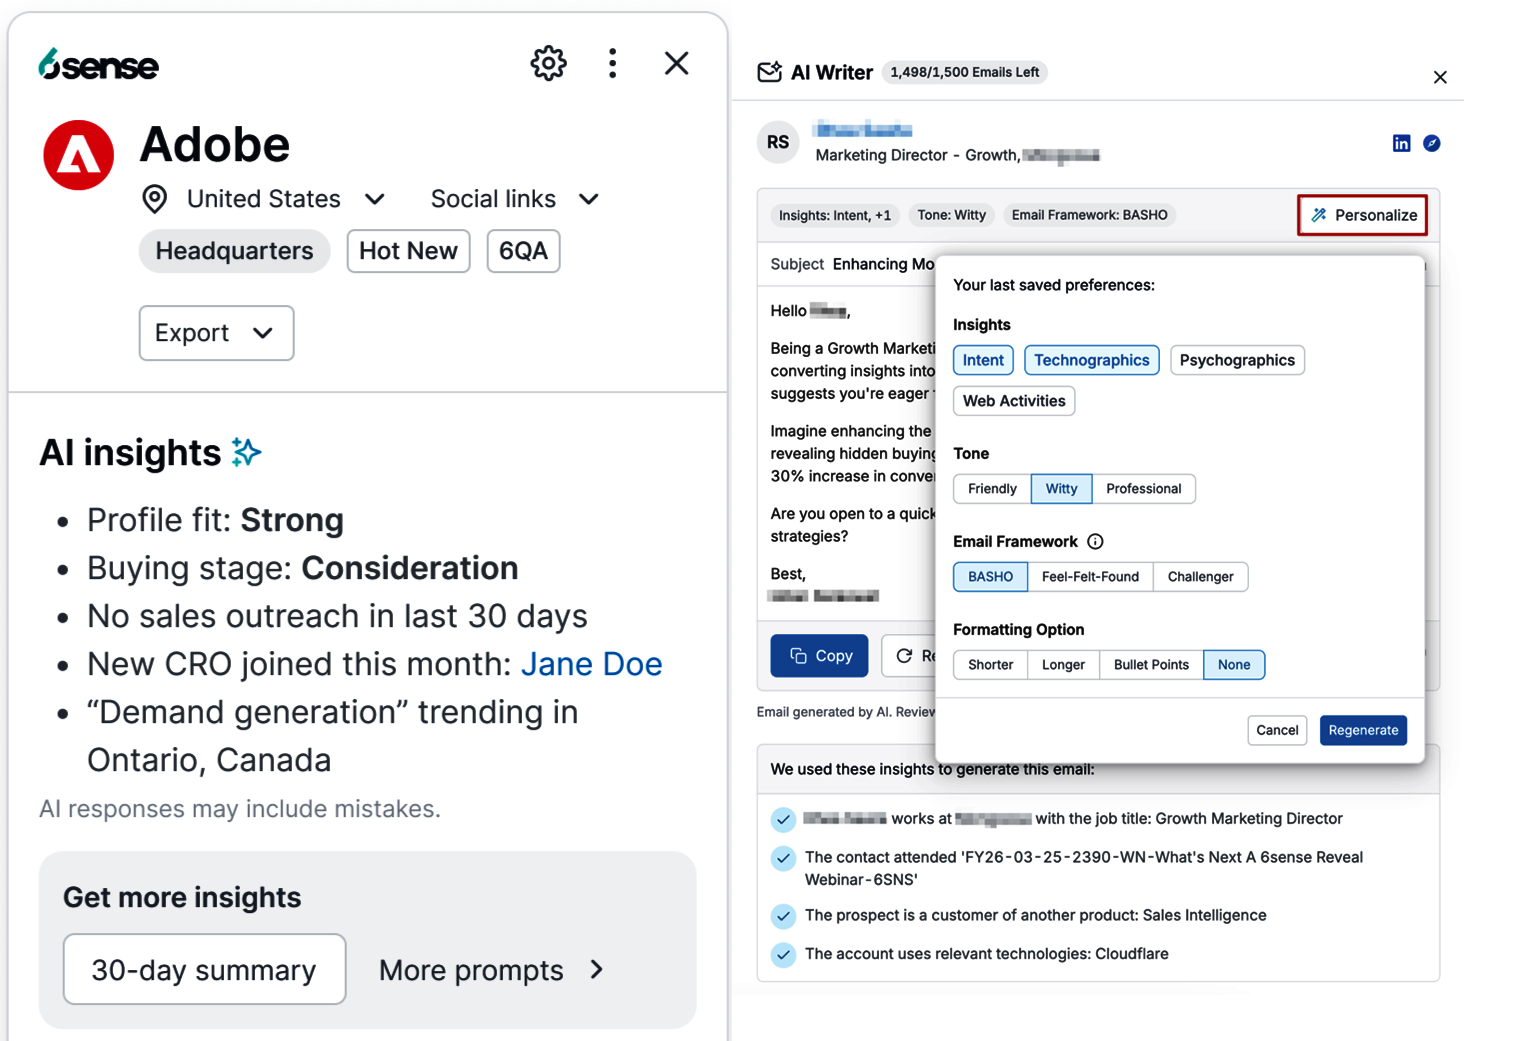Click the Regenerate button
Image resolution: width=1536 pixels, height=1041 pixels.
(x=1363, y=730)
